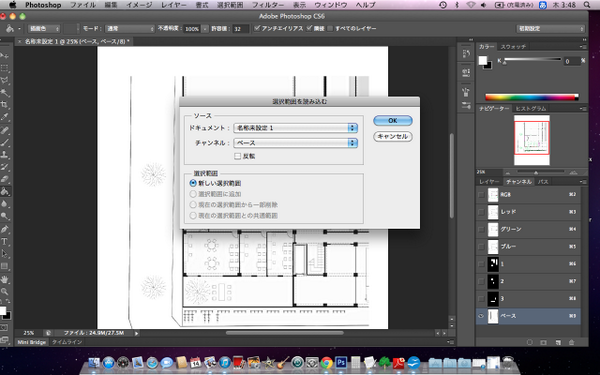Toggle the アンチエイリアス checkbox
The image size is (600, 375).
click(x=257, y=28)
